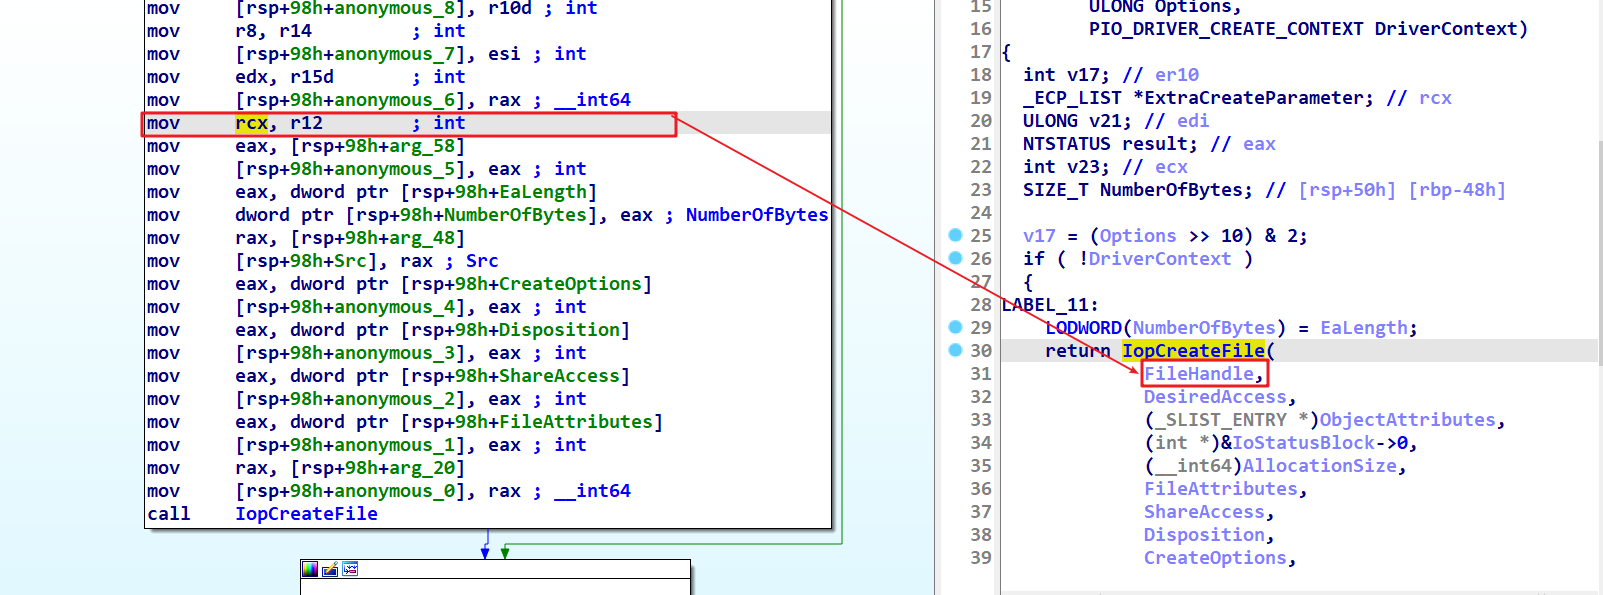Click [rsp+98h+Disposition] operand in disassembly
Screen dimensions: 1603x595
click(x=515, y=330)
